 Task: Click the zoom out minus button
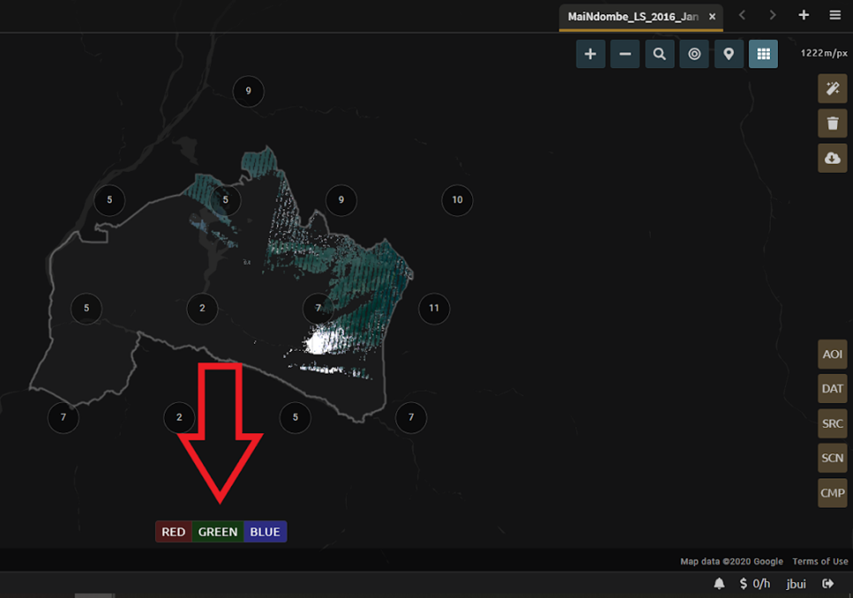point(625,54)
